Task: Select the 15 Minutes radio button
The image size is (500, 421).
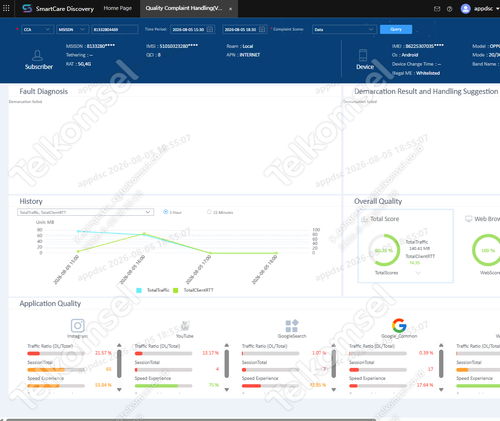Action: 209,212
